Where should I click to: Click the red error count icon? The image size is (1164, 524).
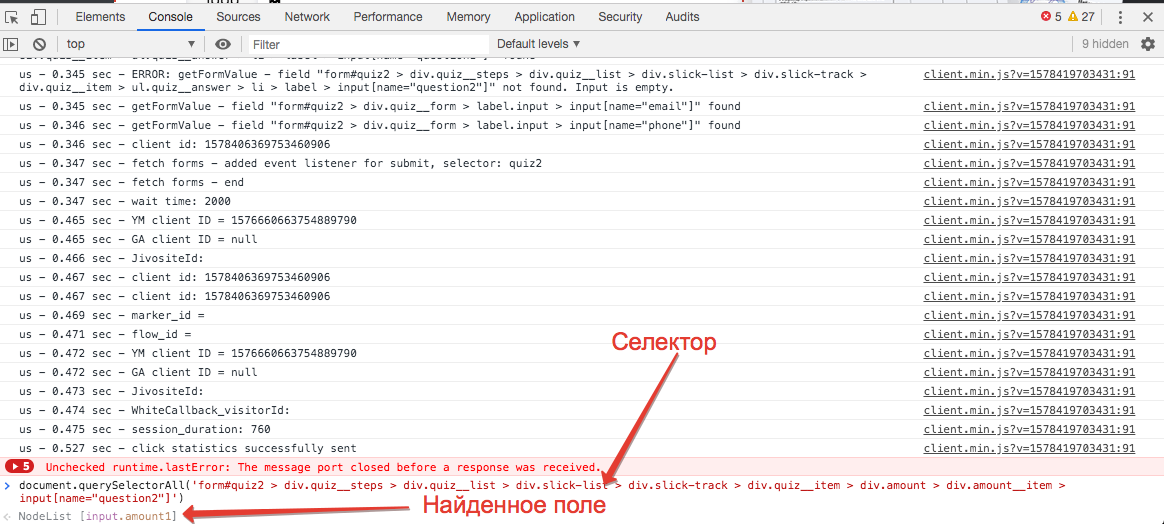(x=1046, y=17)
